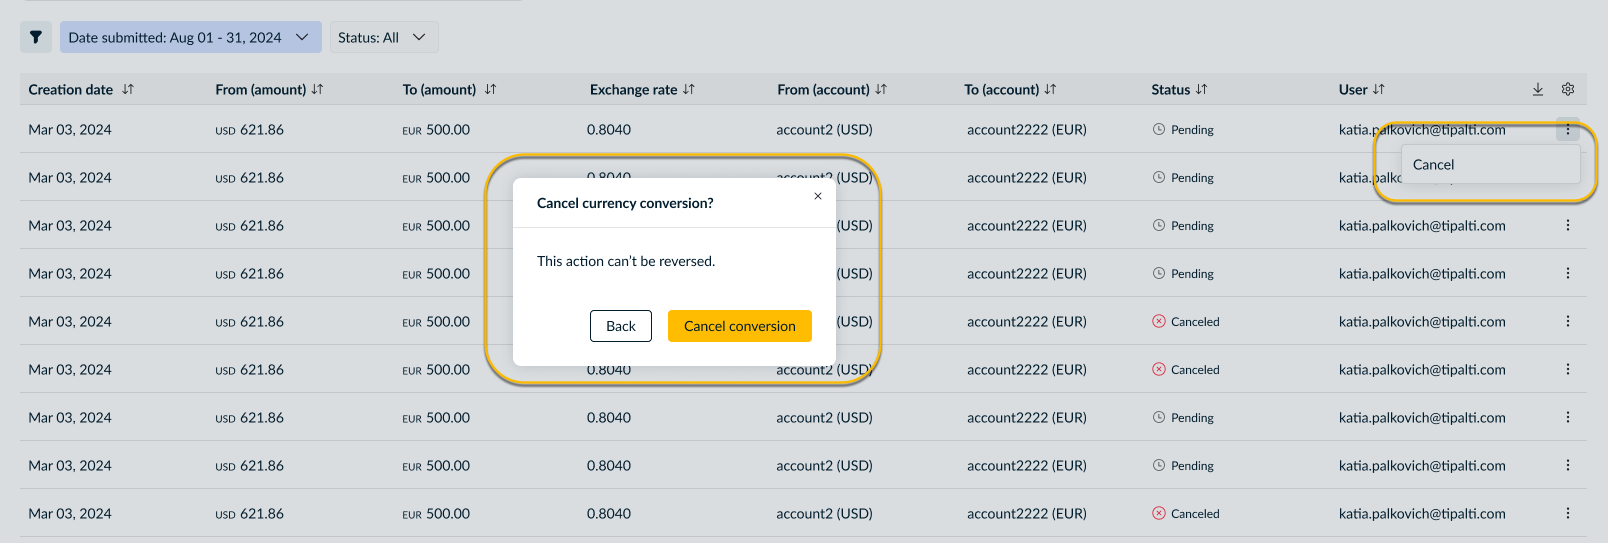Close the Cancel currency conversion dialog

pos(818,196)
